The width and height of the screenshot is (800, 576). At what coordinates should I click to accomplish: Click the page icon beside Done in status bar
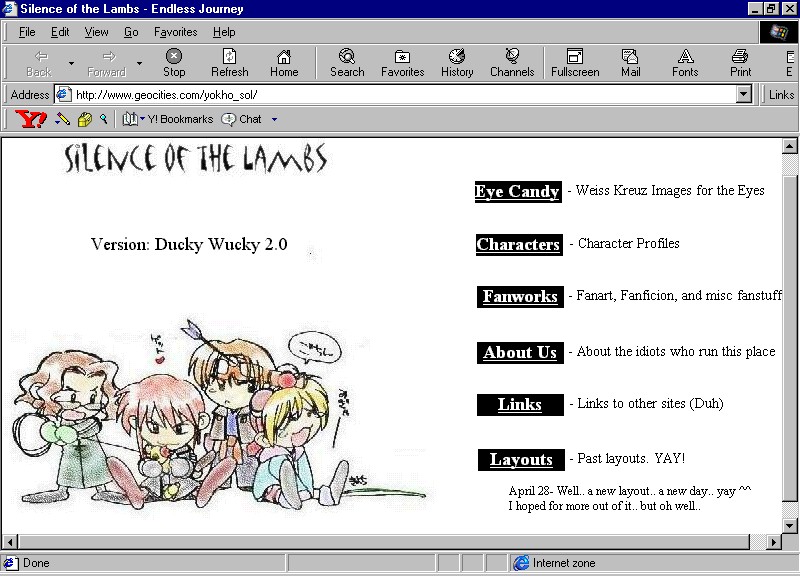point(10,563)
